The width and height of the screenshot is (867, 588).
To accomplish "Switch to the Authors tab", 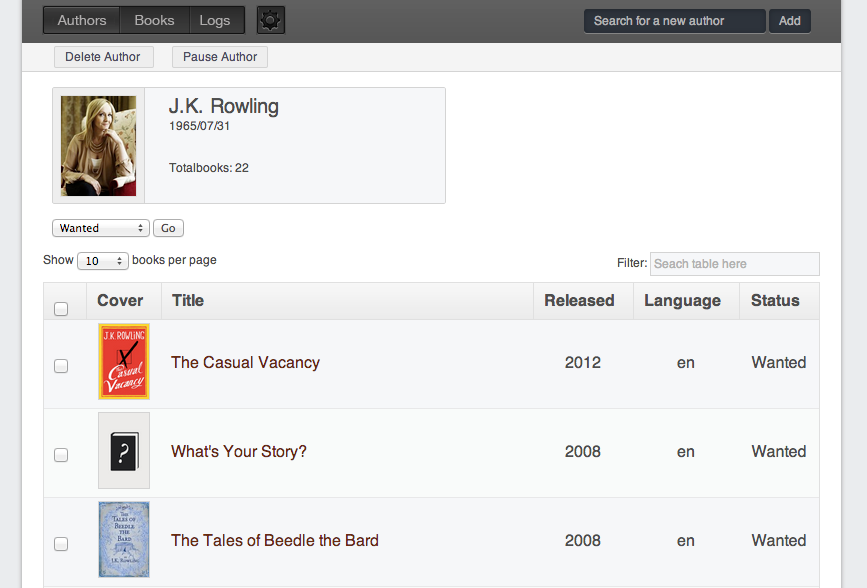I will point(82,20).
